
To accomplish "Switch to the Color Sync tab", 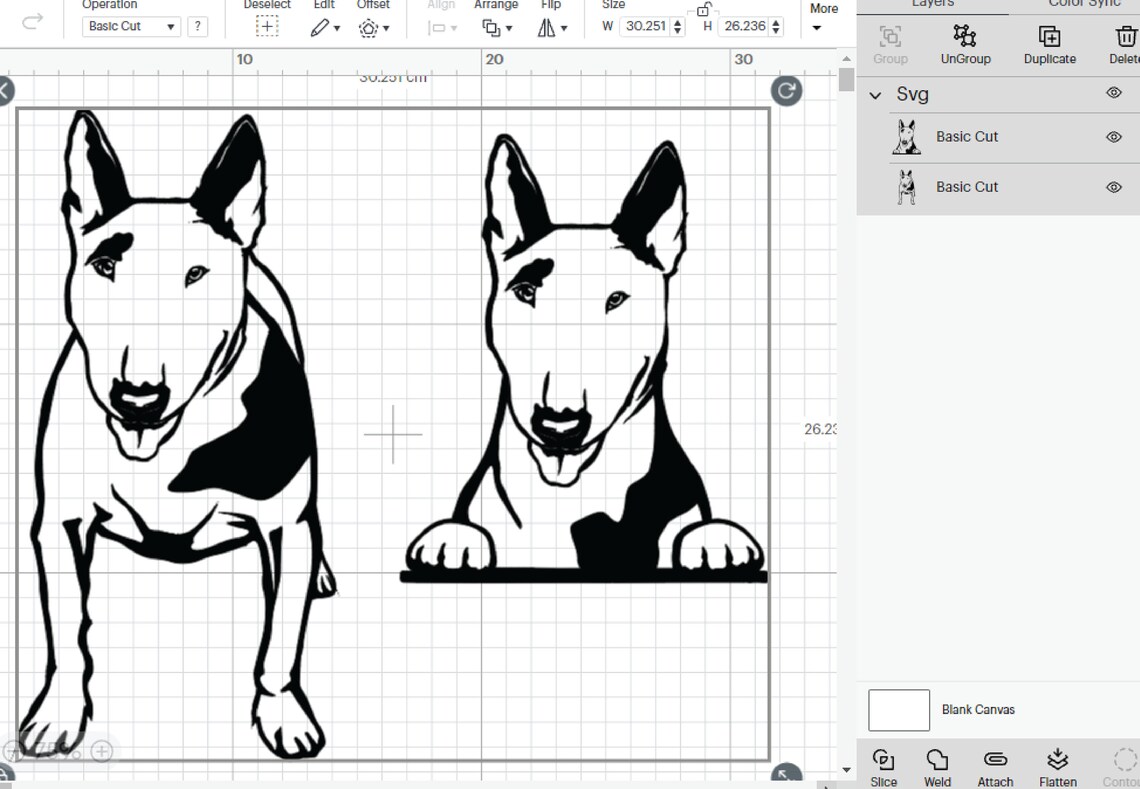I will pyautogui.click(x=1082, y=4).
